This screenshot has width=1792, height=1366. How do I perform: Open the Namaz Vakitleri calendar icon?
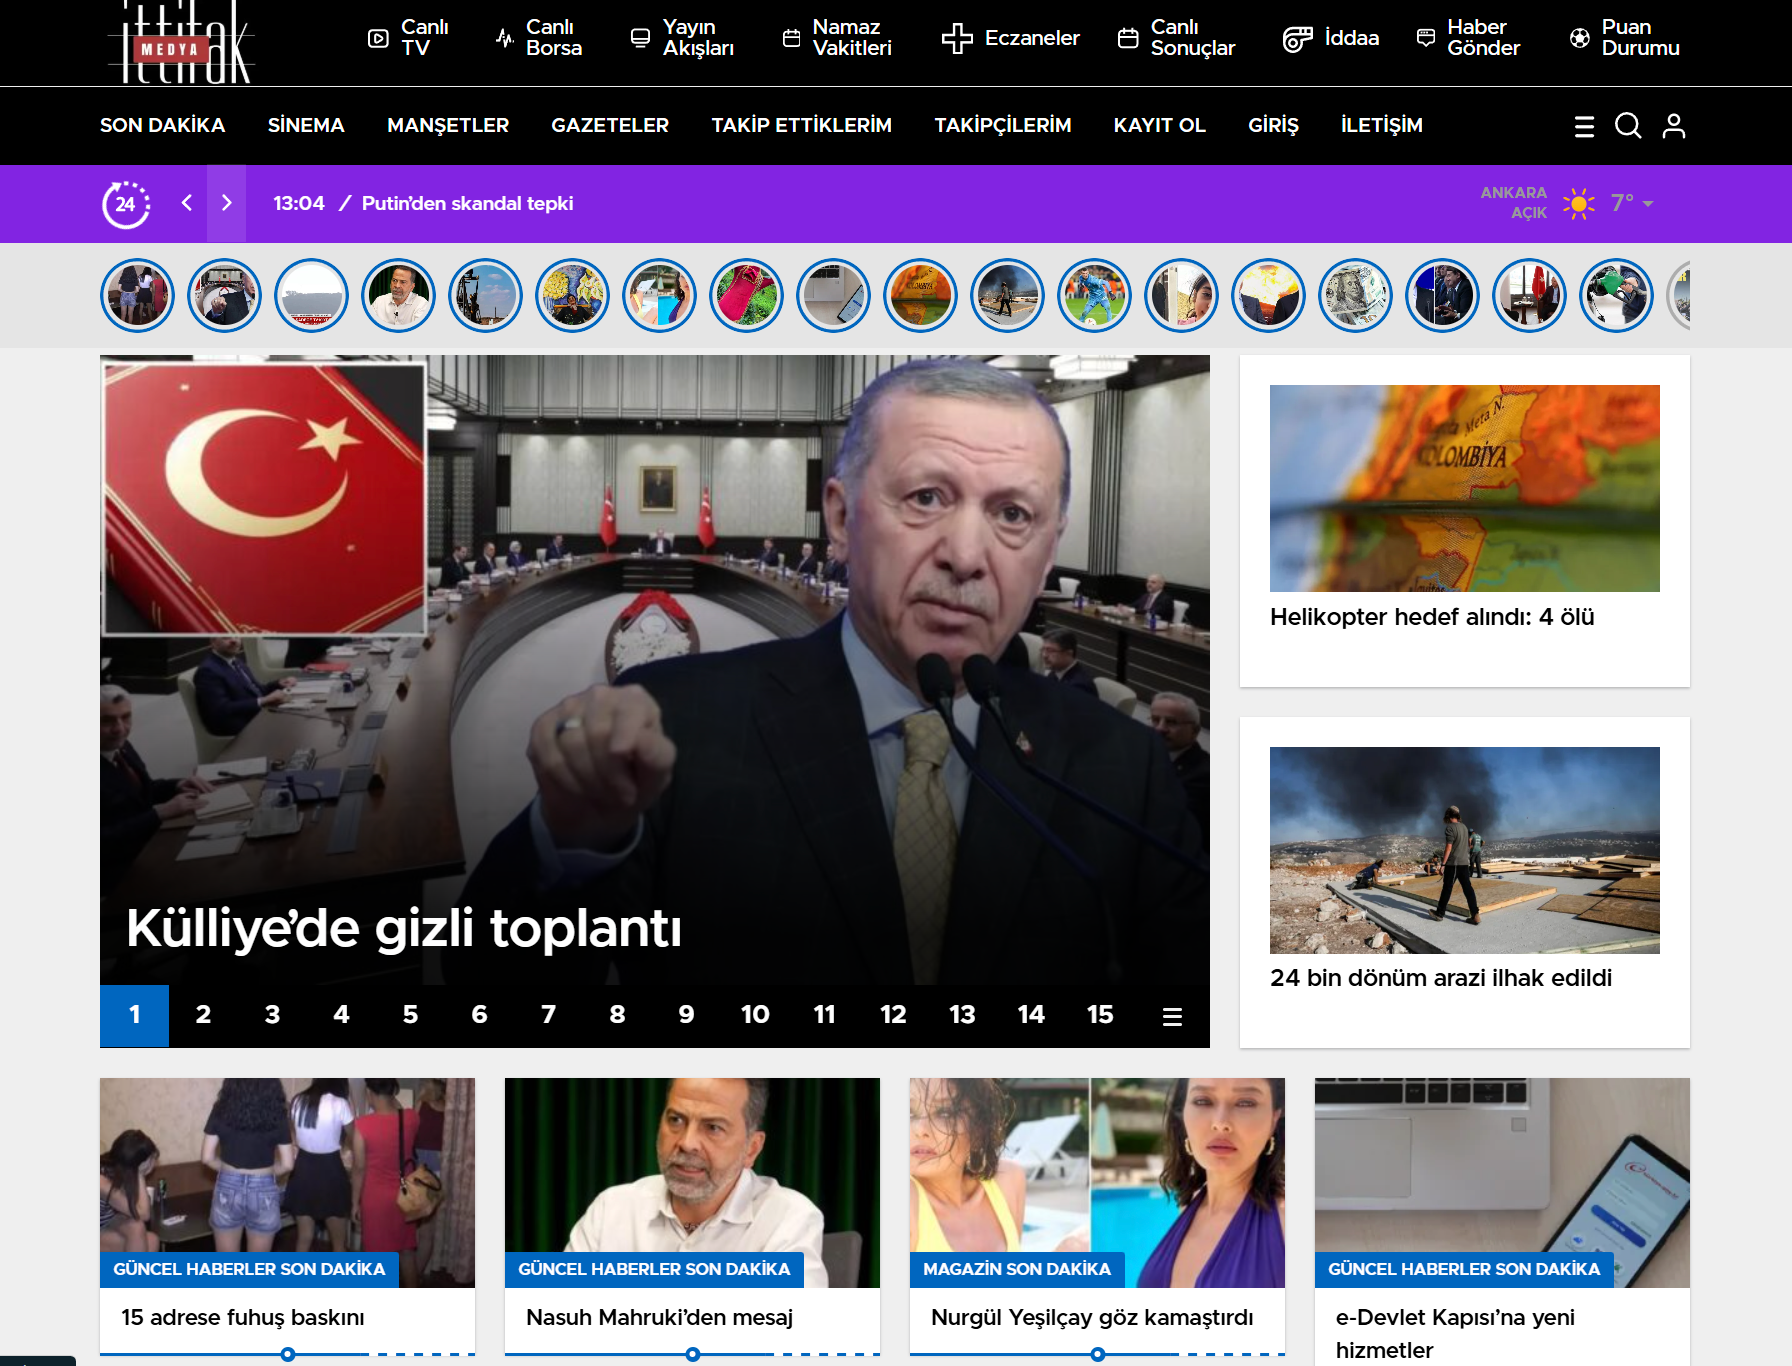791,38
